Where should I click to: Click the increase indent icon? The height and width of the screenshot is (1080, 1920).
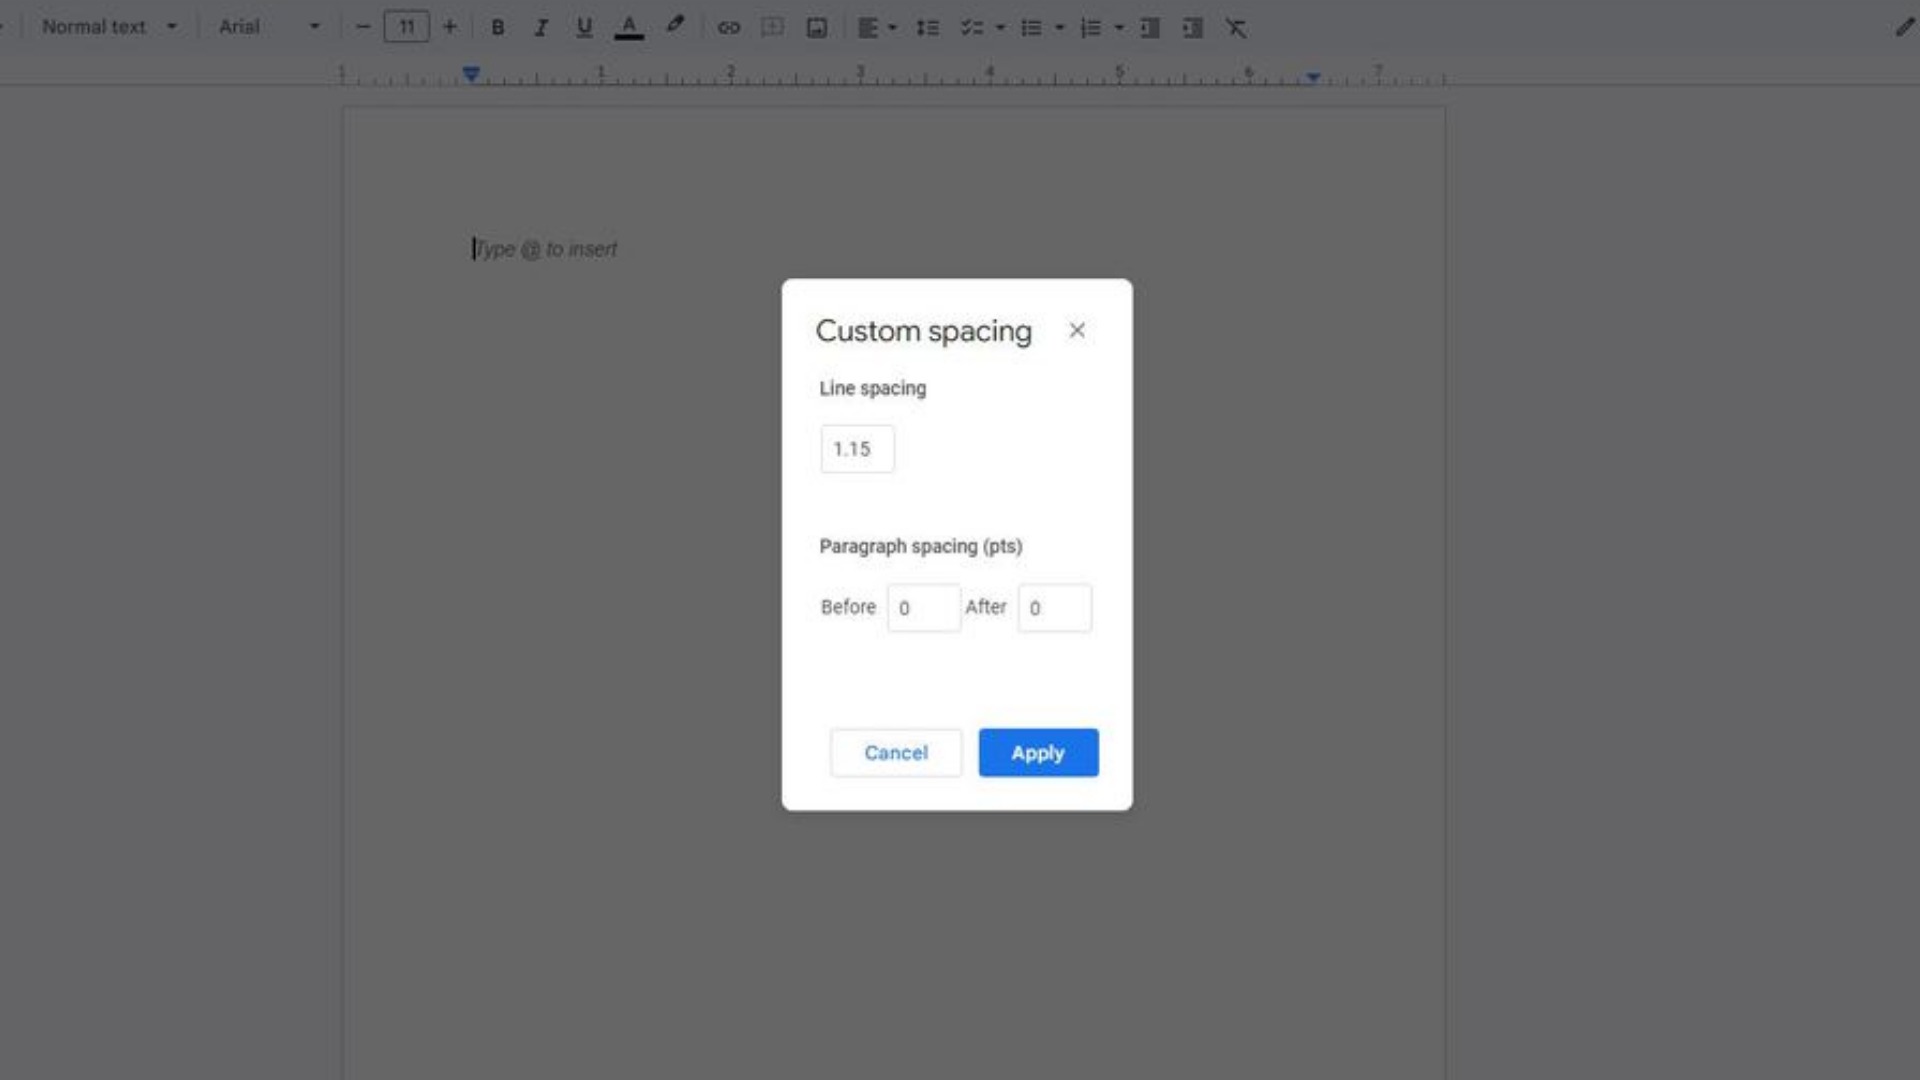[x=1192, y=28]
